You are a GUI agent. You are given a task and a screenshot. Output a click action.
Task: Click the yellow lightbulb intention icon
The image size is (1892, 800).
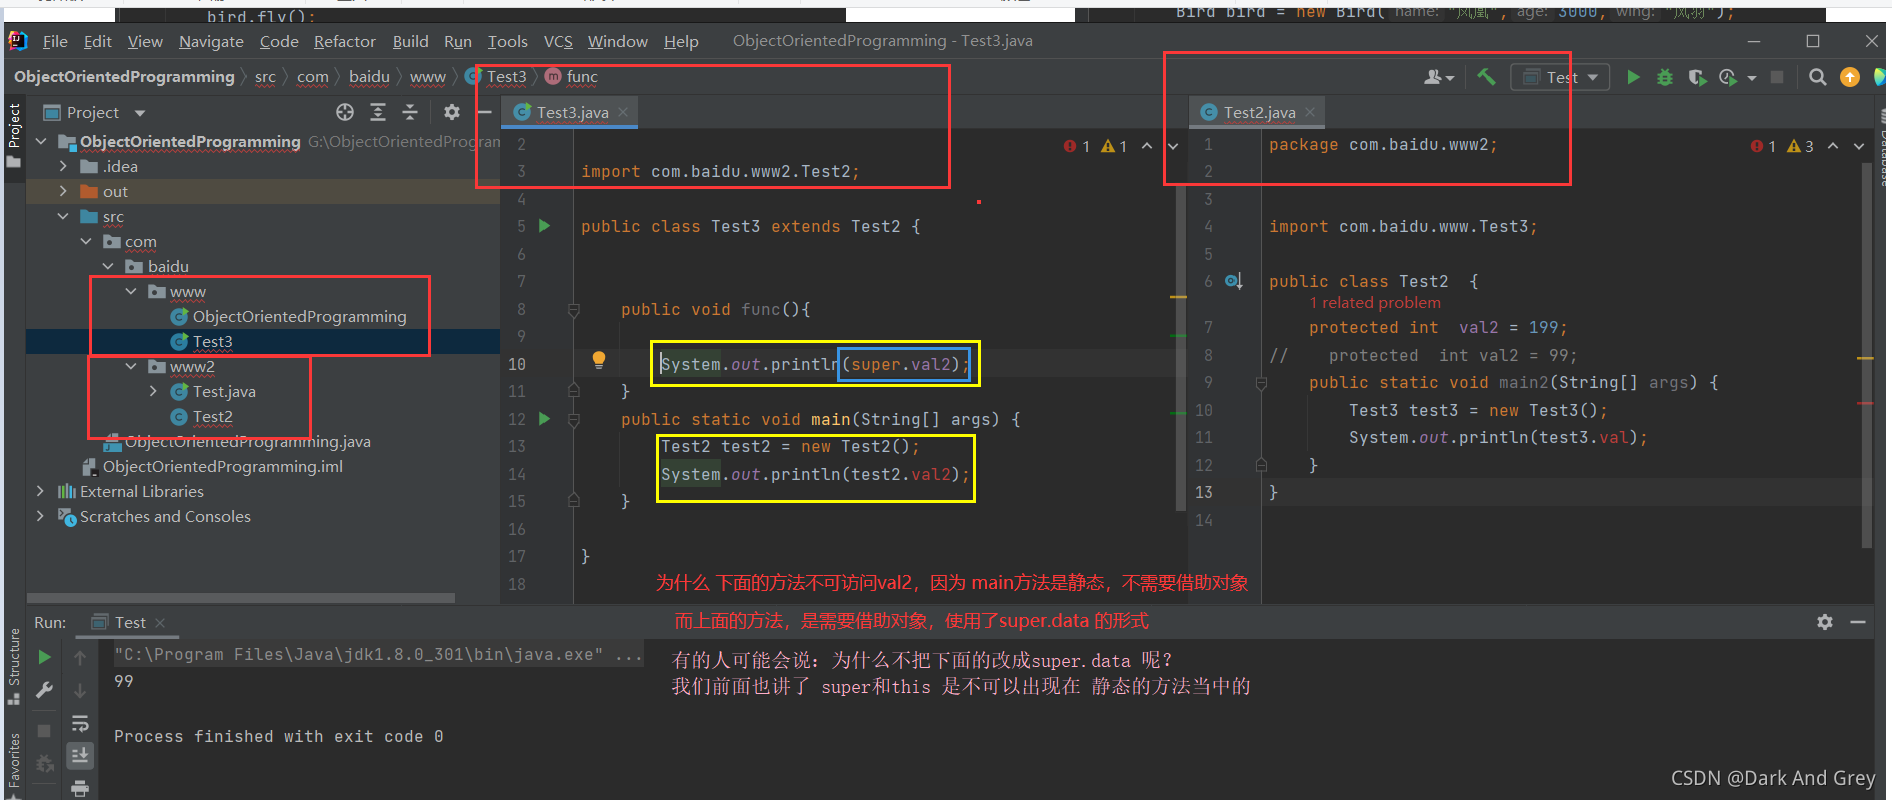598,360
